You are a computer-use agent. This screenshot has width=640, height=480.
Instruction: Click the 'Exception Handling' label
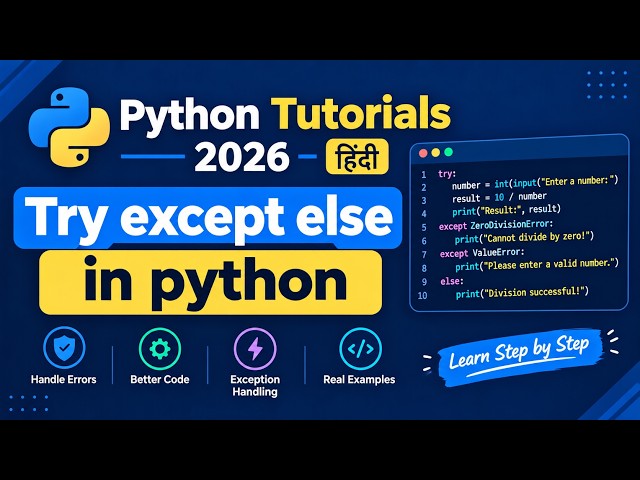click(x=255, y=386)
